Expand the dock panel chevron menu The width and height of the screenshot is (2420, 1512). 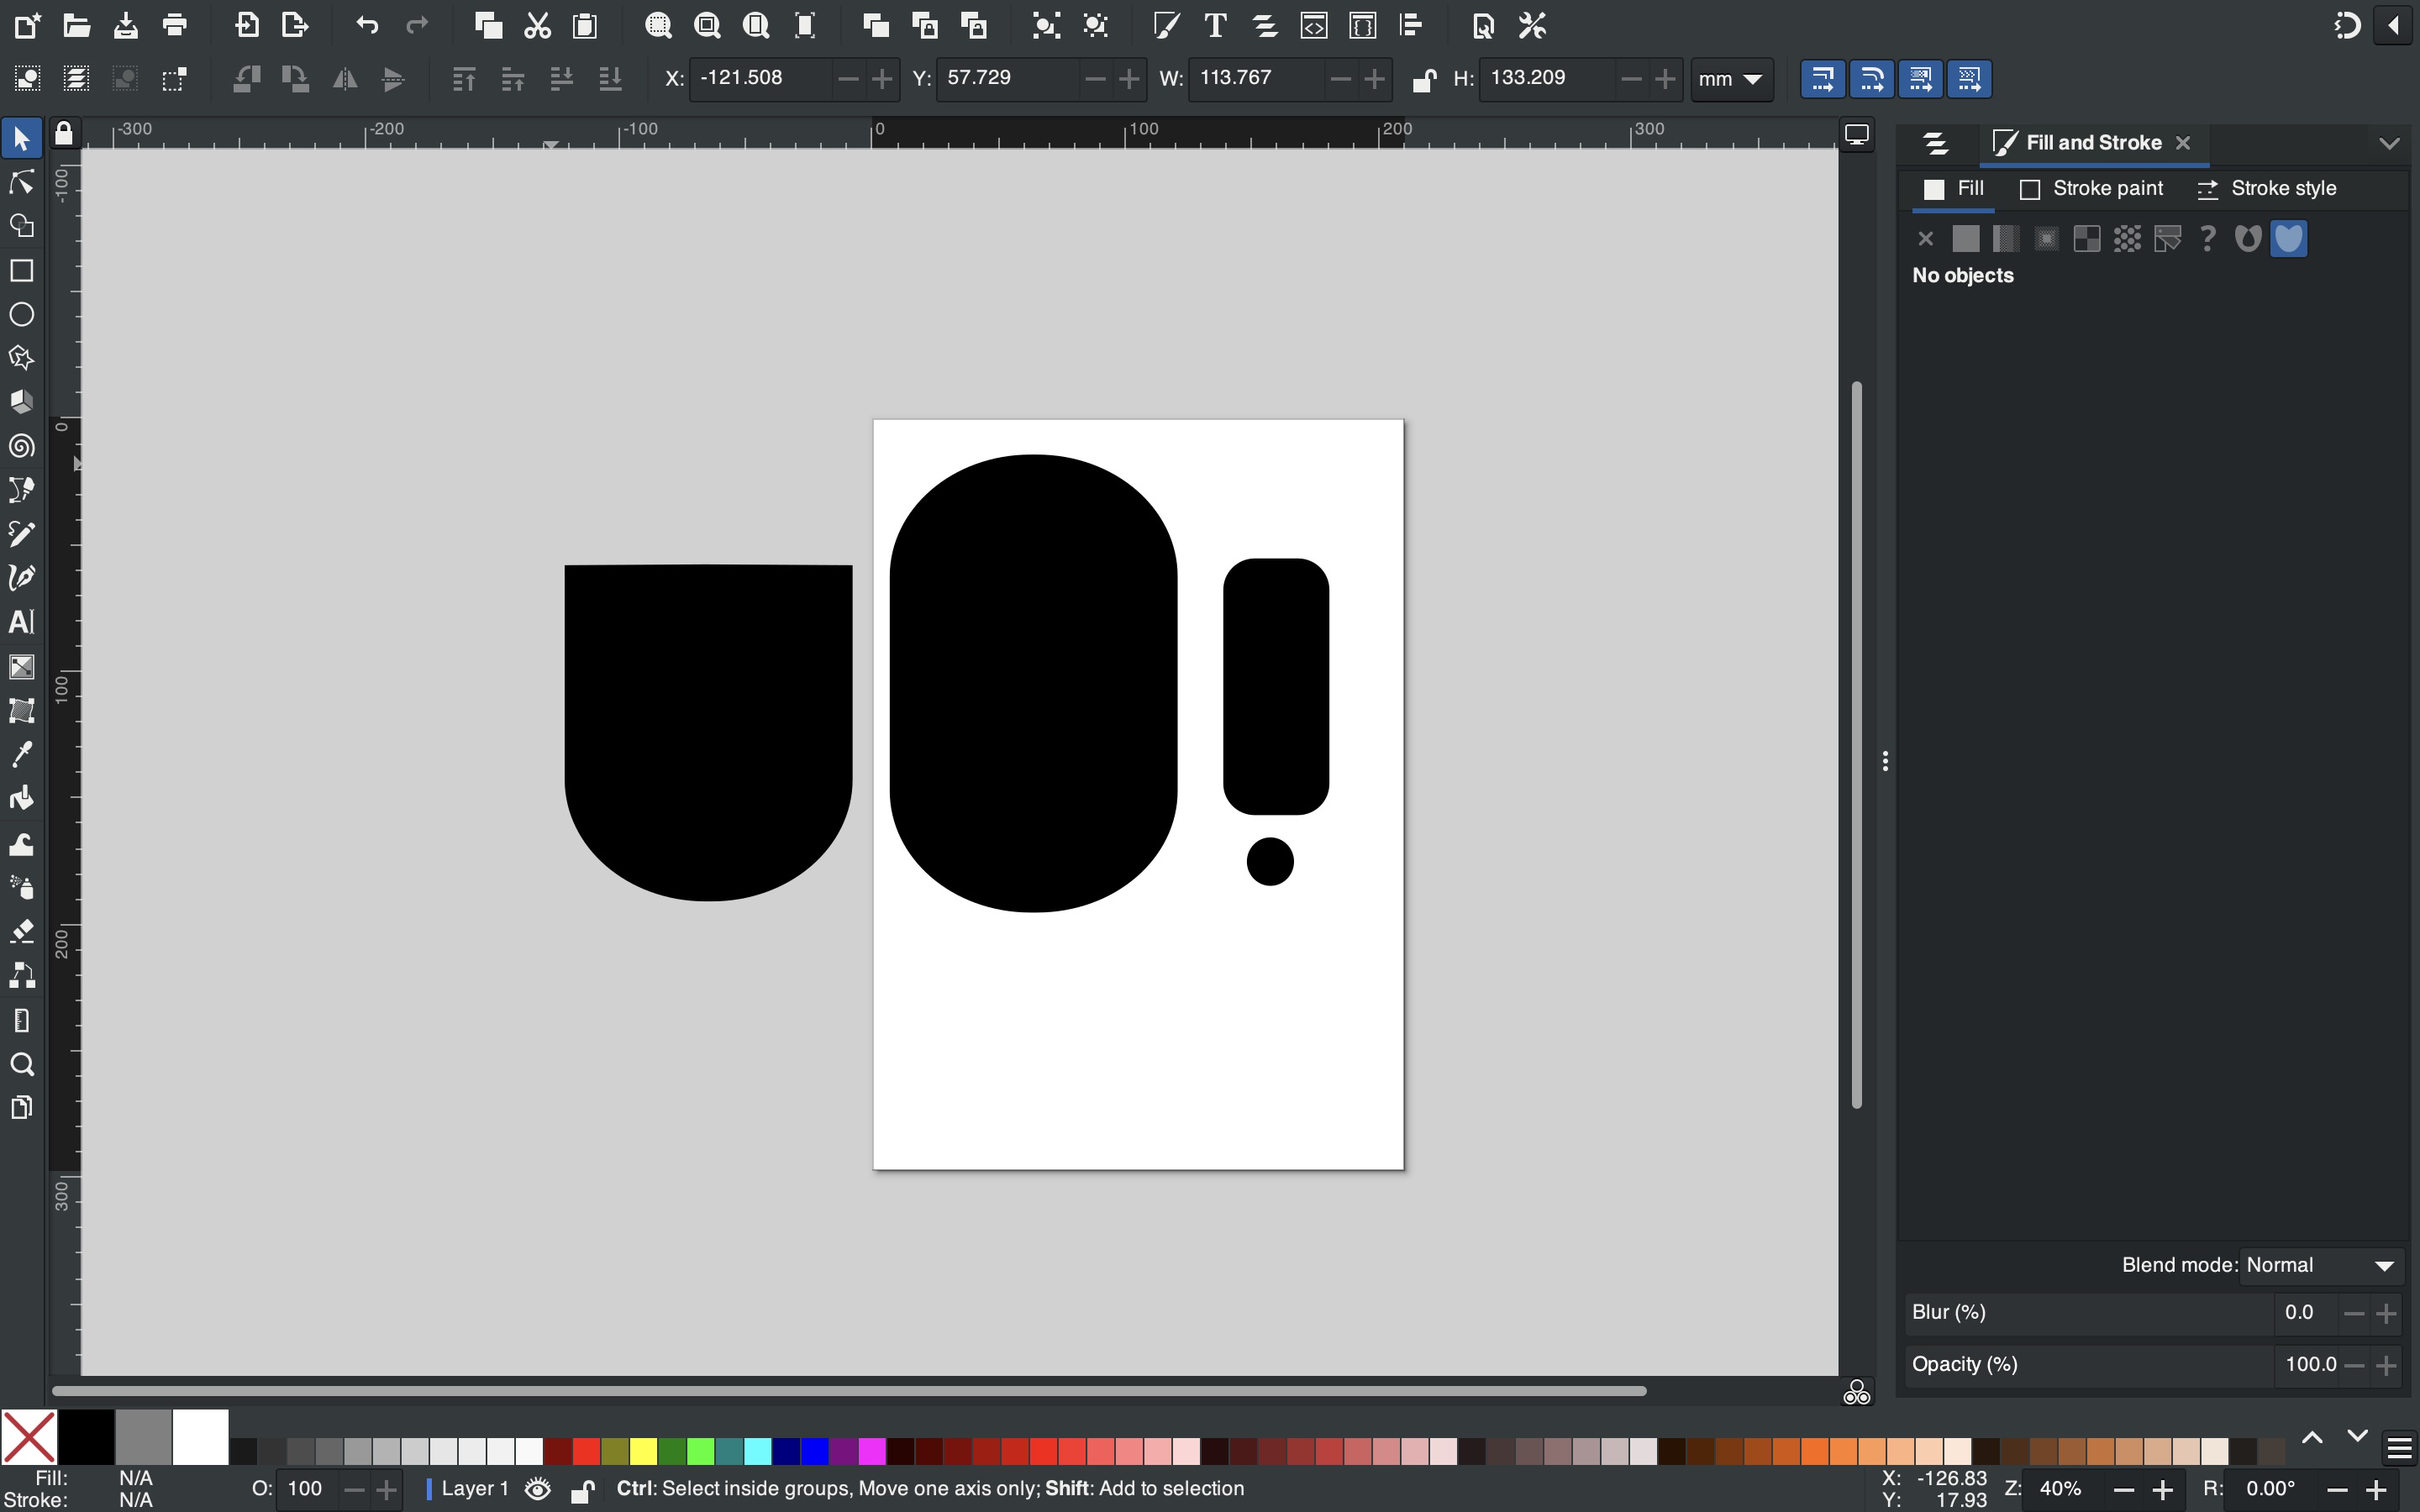coord(2389,143)
